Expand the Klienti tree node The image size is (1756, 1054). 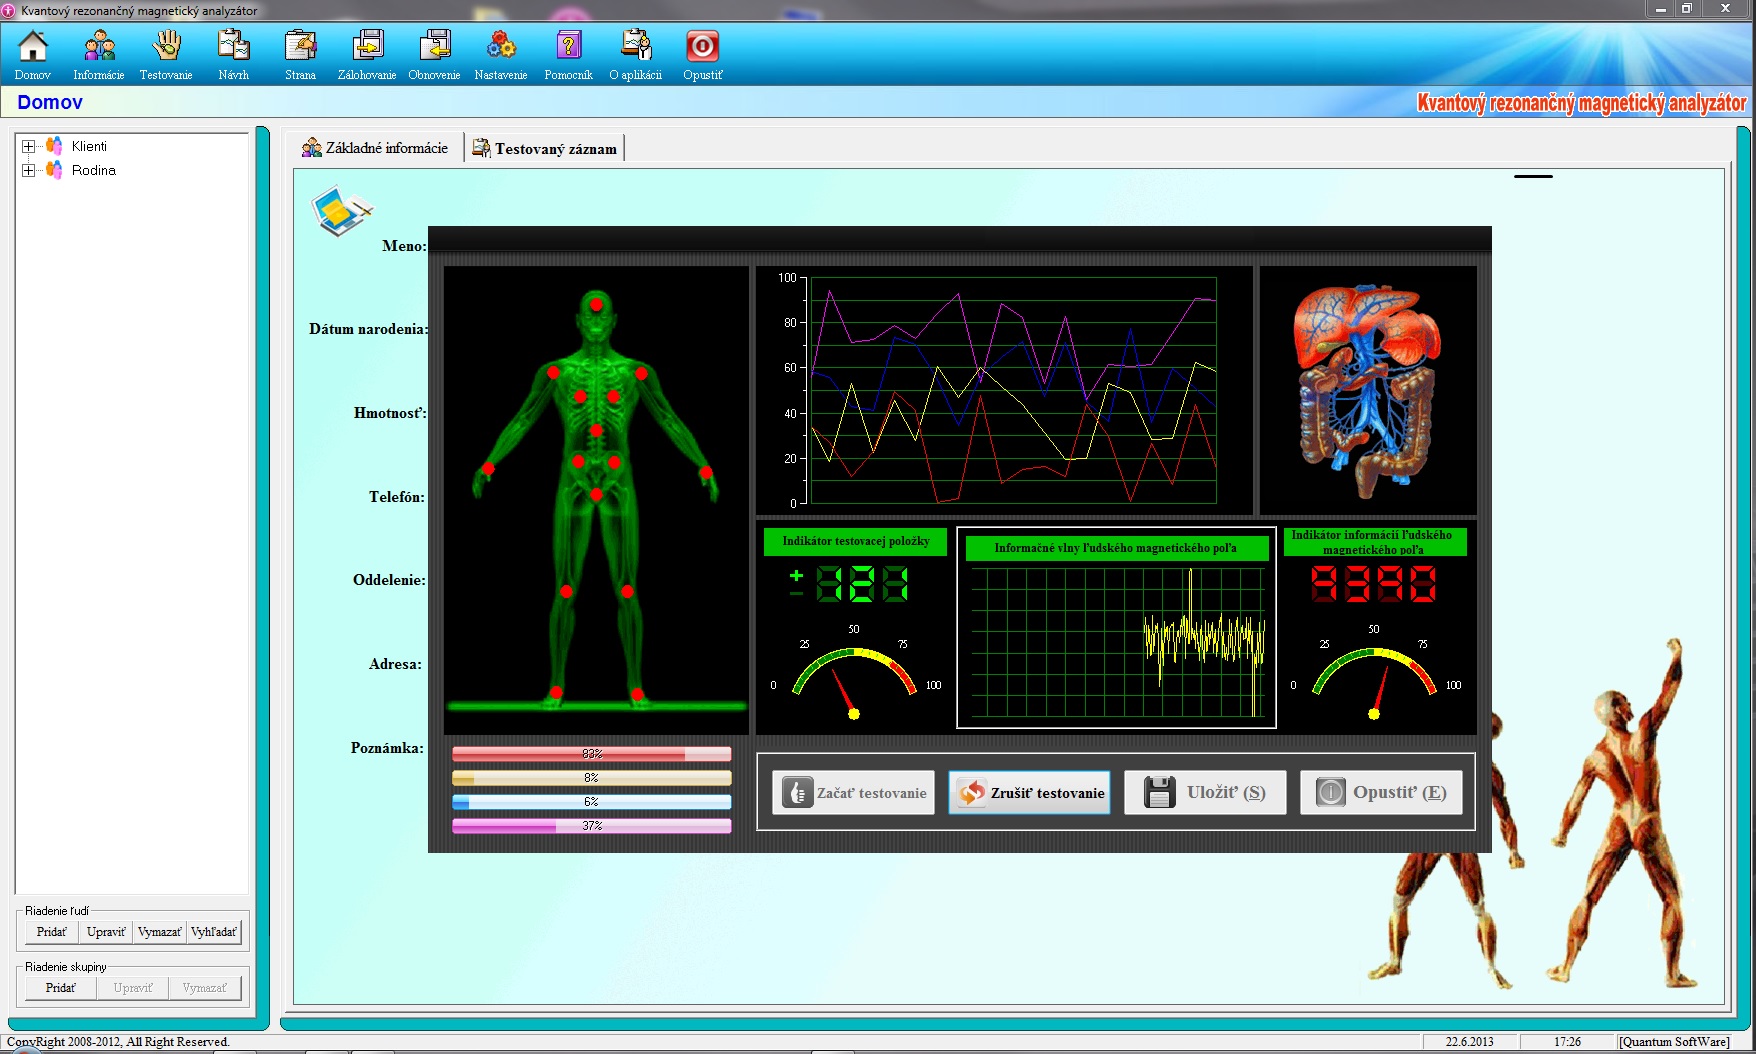pos(28,146)
